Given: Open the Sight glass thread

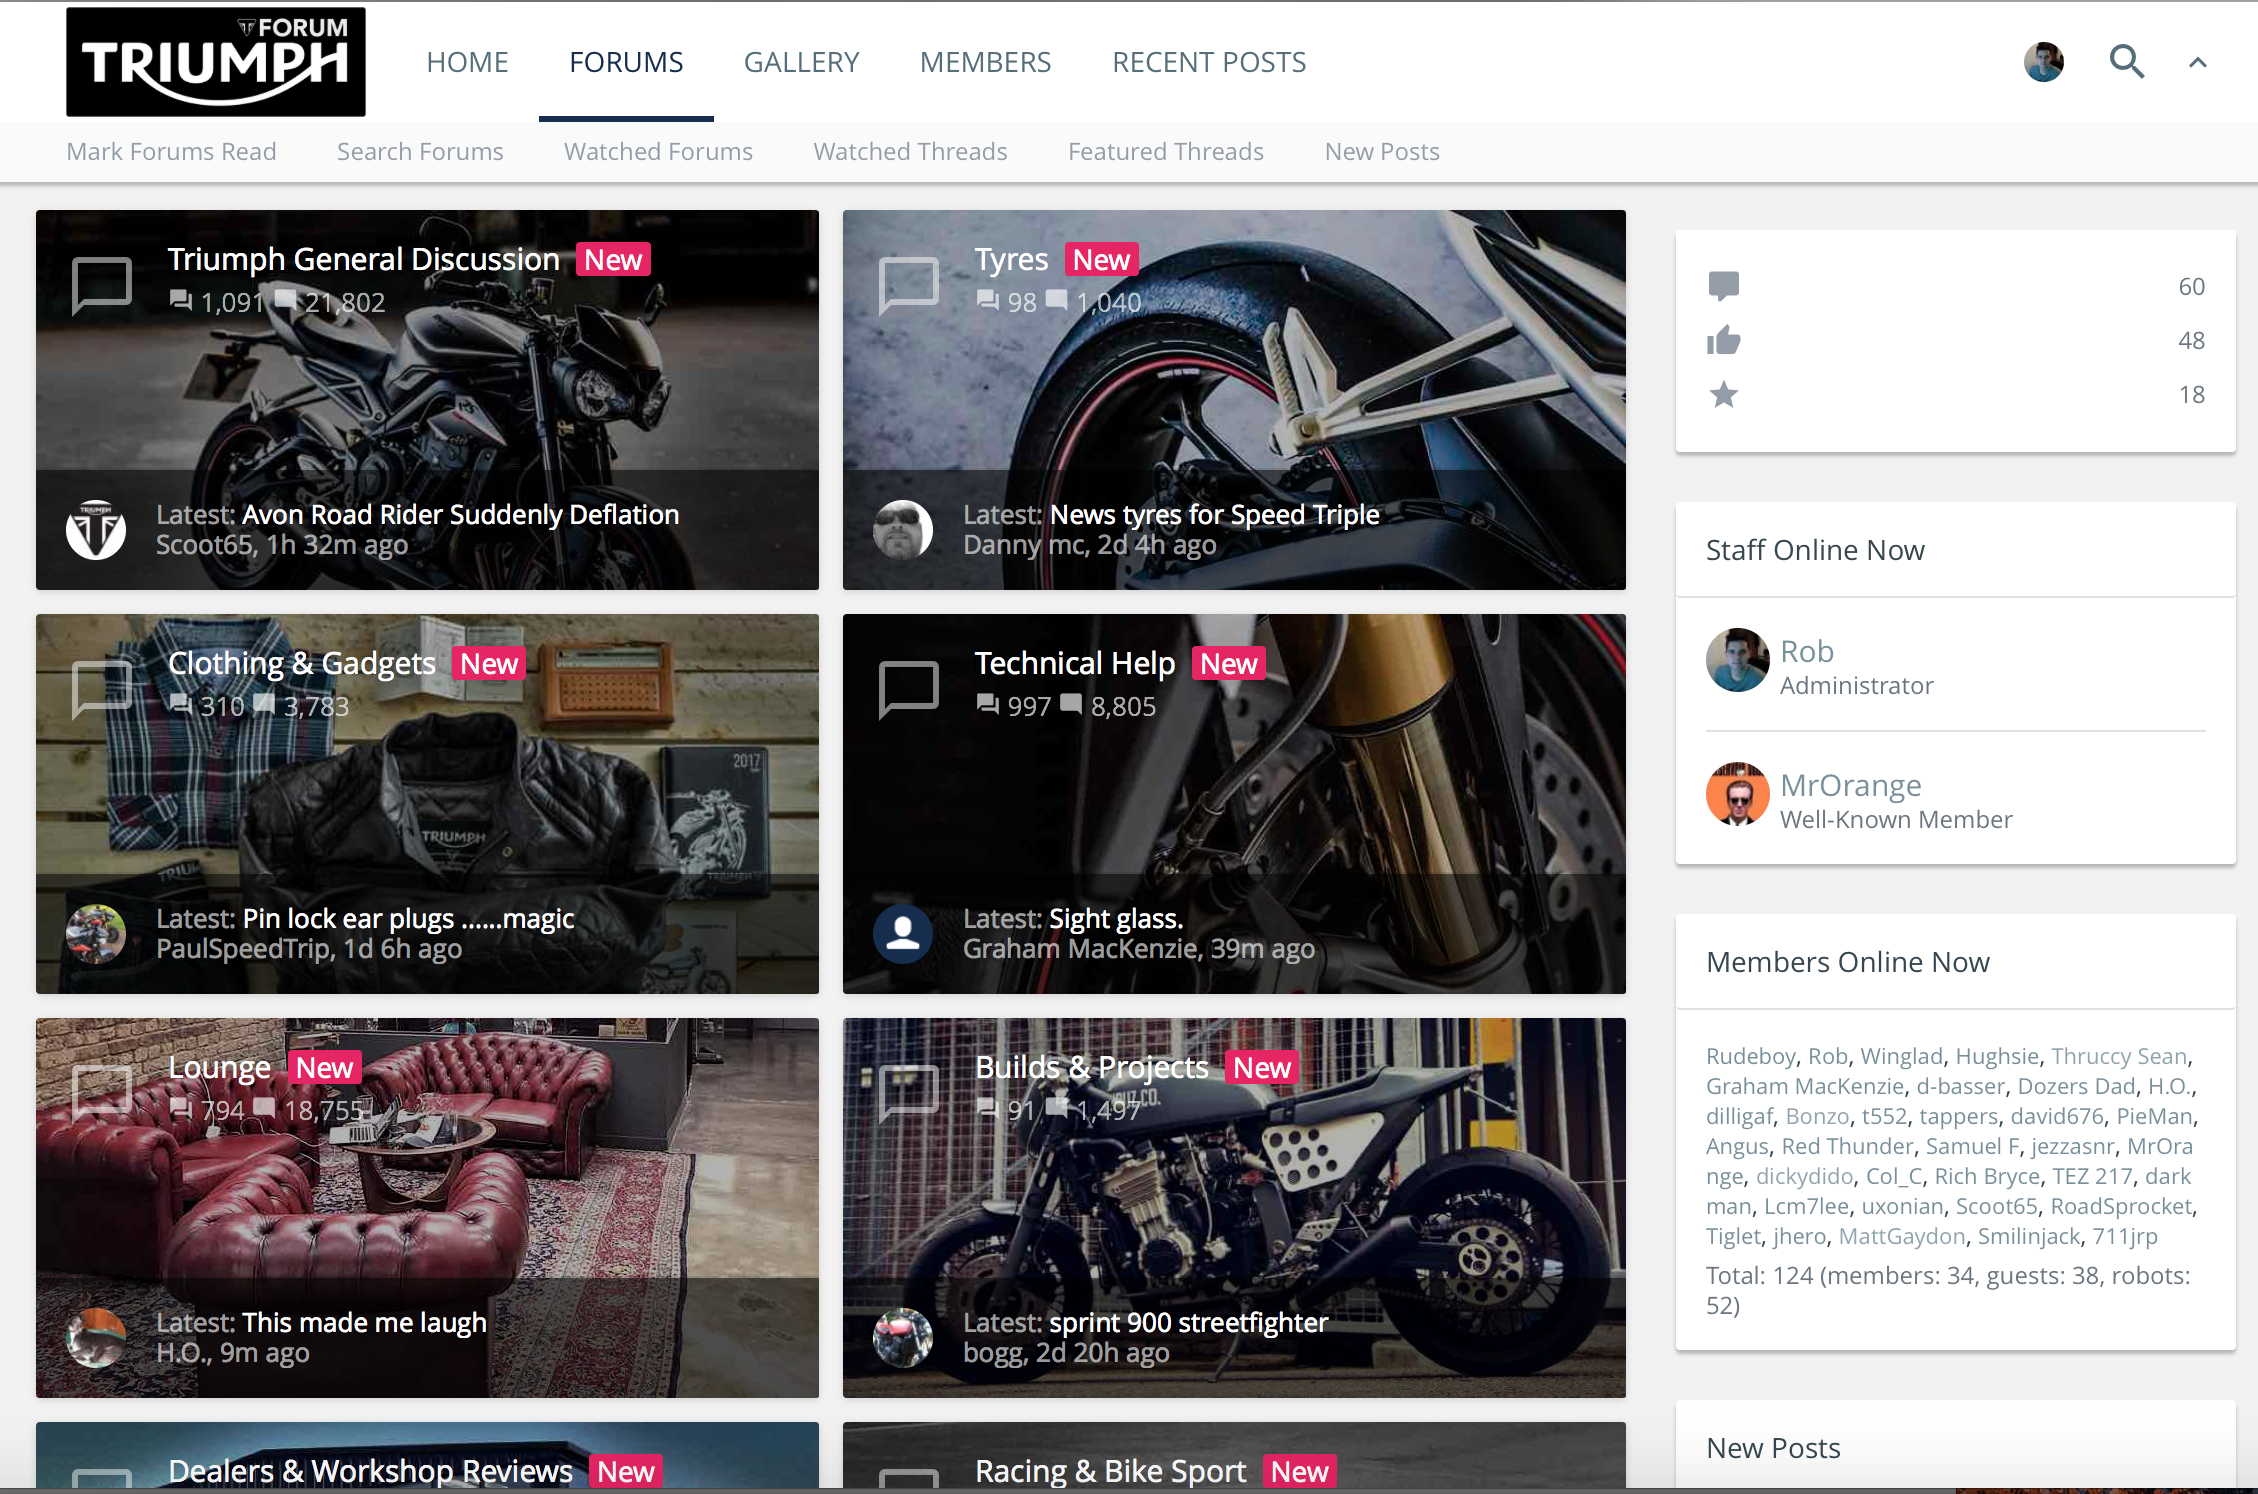Looking at the screenshot, I should 1116,918.
